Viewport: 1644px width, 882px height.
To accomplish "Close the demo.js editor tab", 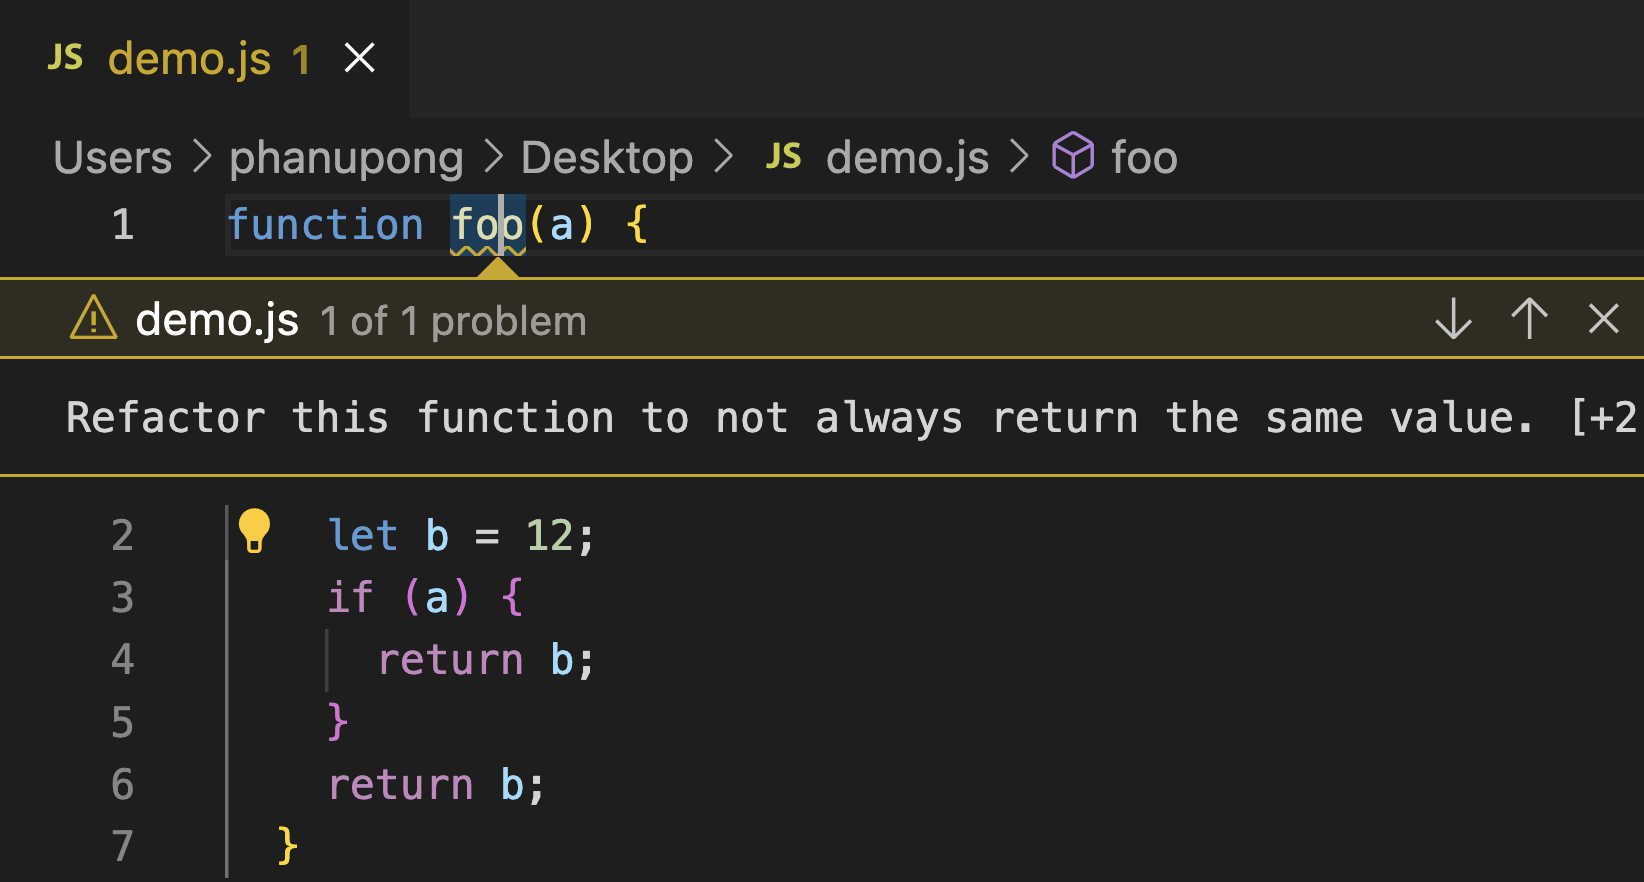I will [x=359, y=58].
